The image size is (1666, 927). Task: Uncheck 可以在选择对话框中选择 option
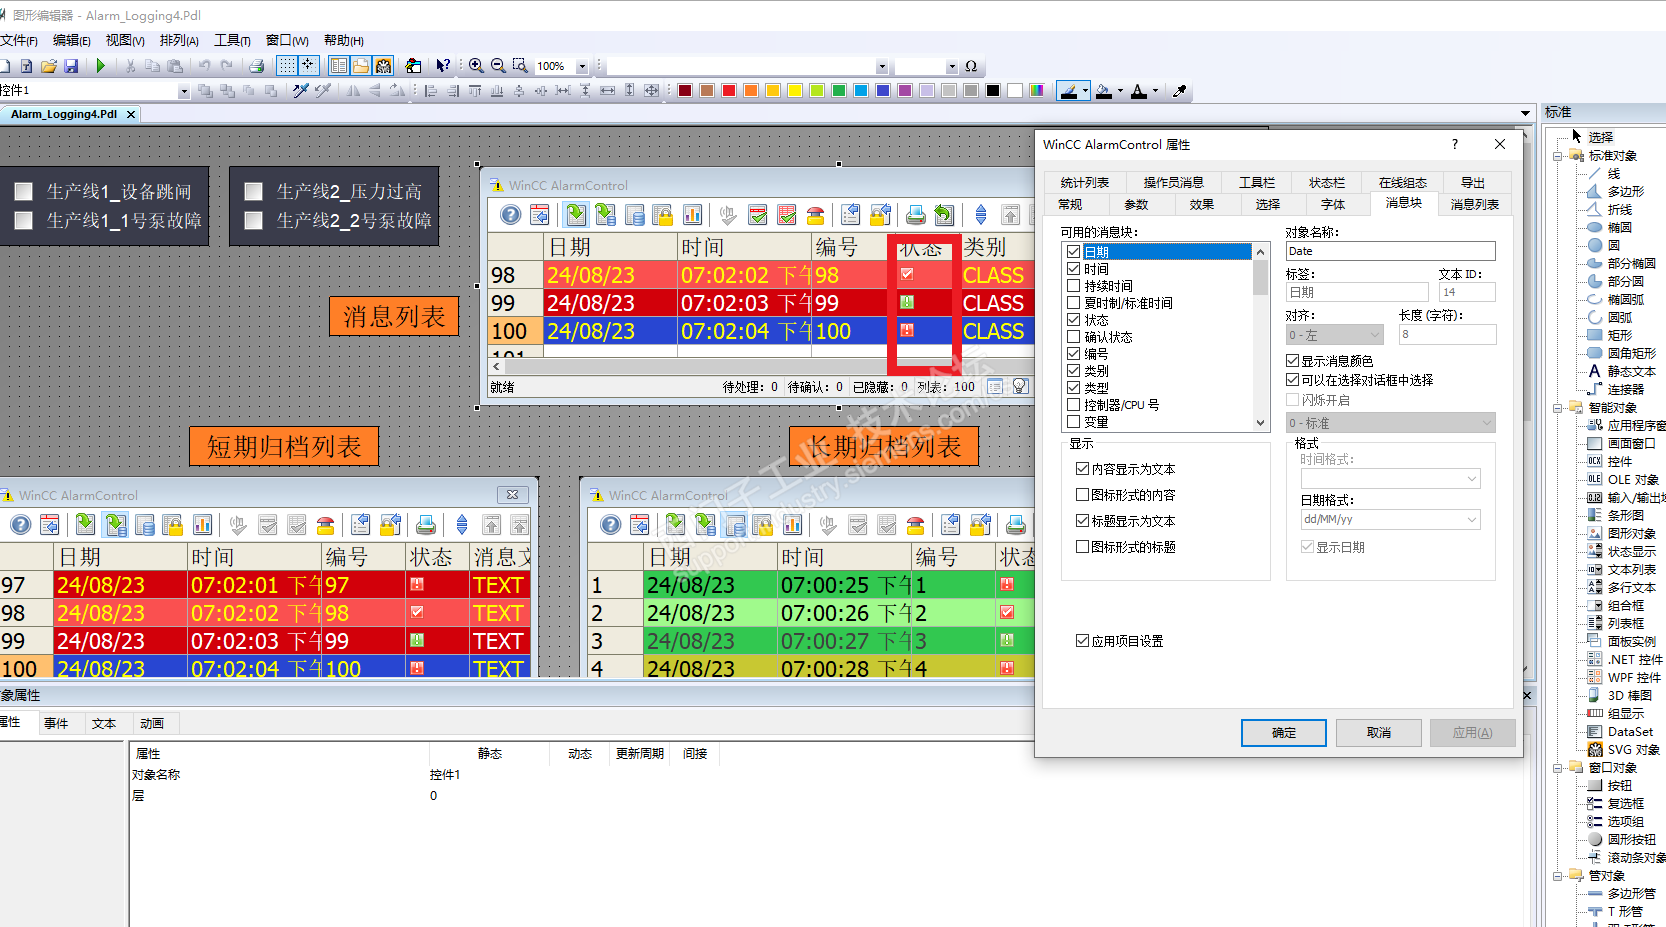click(x=1292, y=380)
